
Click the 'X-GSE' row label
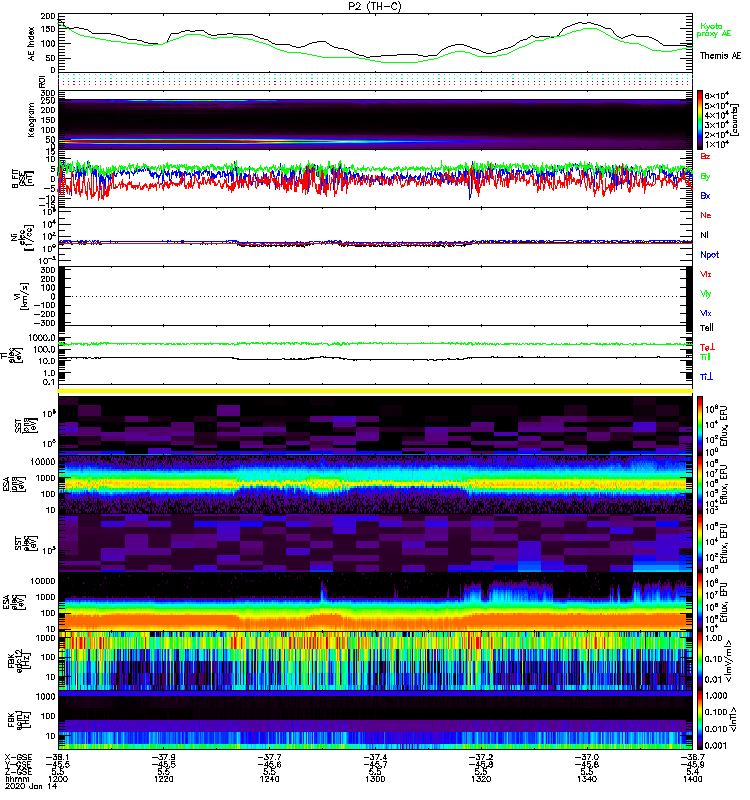pos(18,758)
